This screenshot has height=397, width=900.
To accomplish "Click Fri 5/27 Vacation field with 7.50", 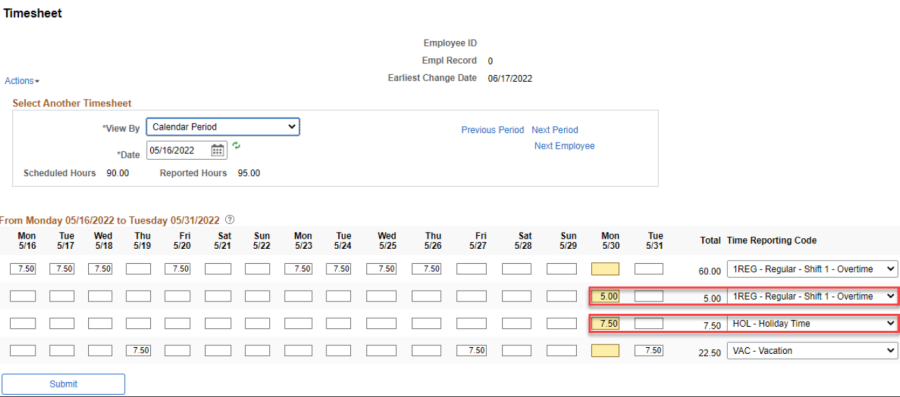I will (471, 351).
